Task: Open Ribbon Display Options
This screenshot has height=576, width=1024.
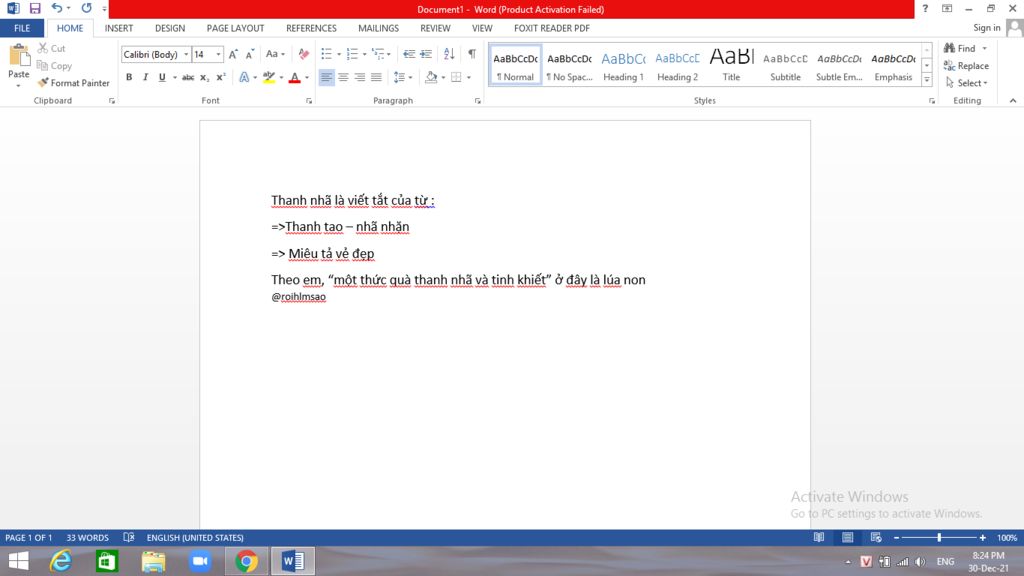Action: point(947,8)
